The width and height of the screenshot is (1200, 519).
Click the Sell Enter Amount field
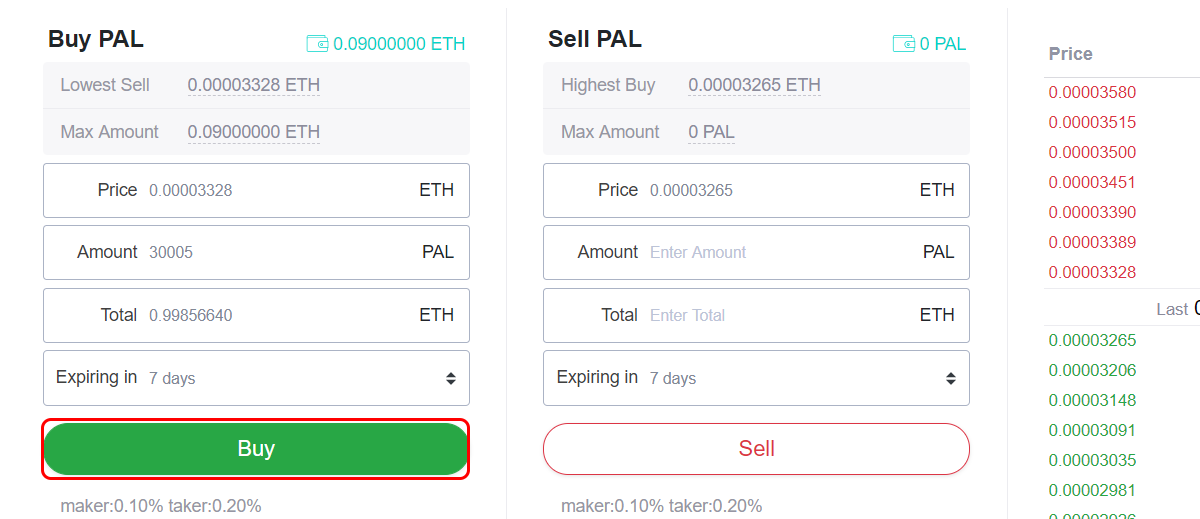(756, 252)
